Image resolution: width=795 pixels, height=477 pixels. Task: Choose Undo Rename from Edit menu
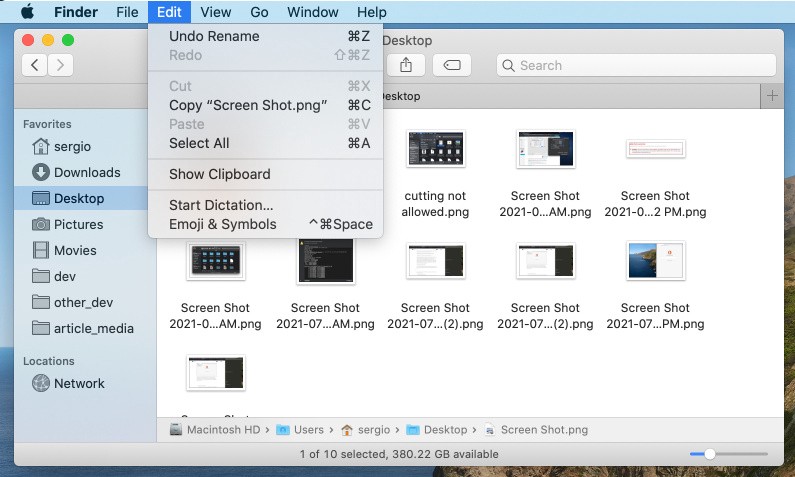point(214,36)
